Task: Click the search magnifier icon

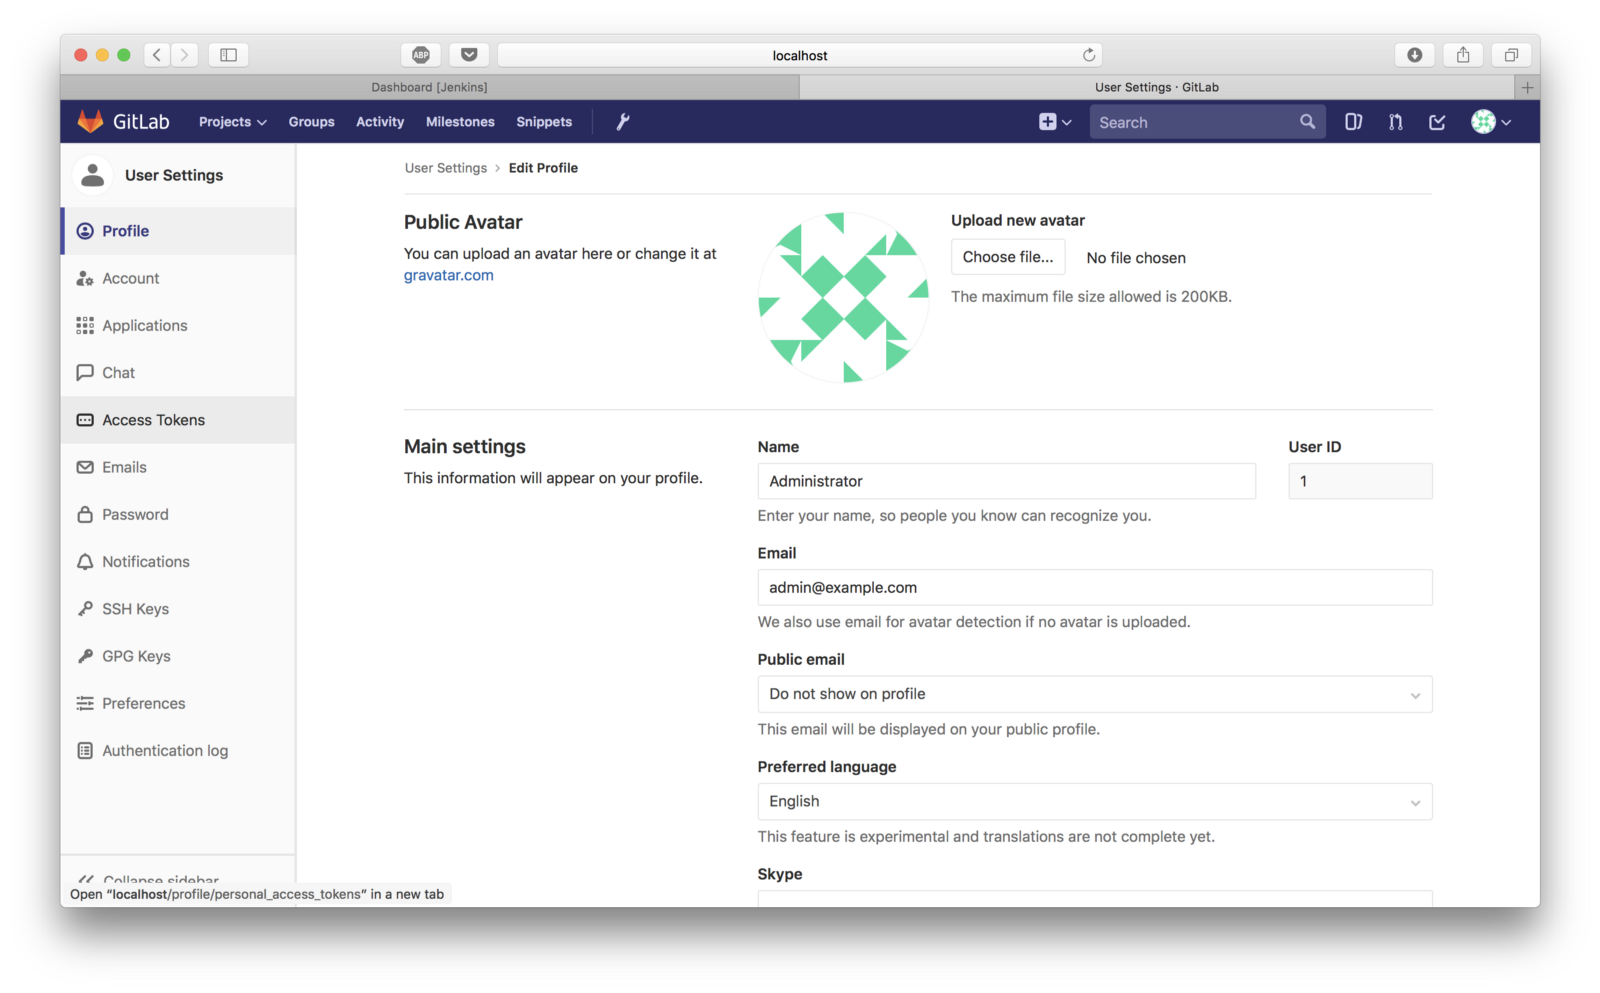Action: click(1307, 122)
